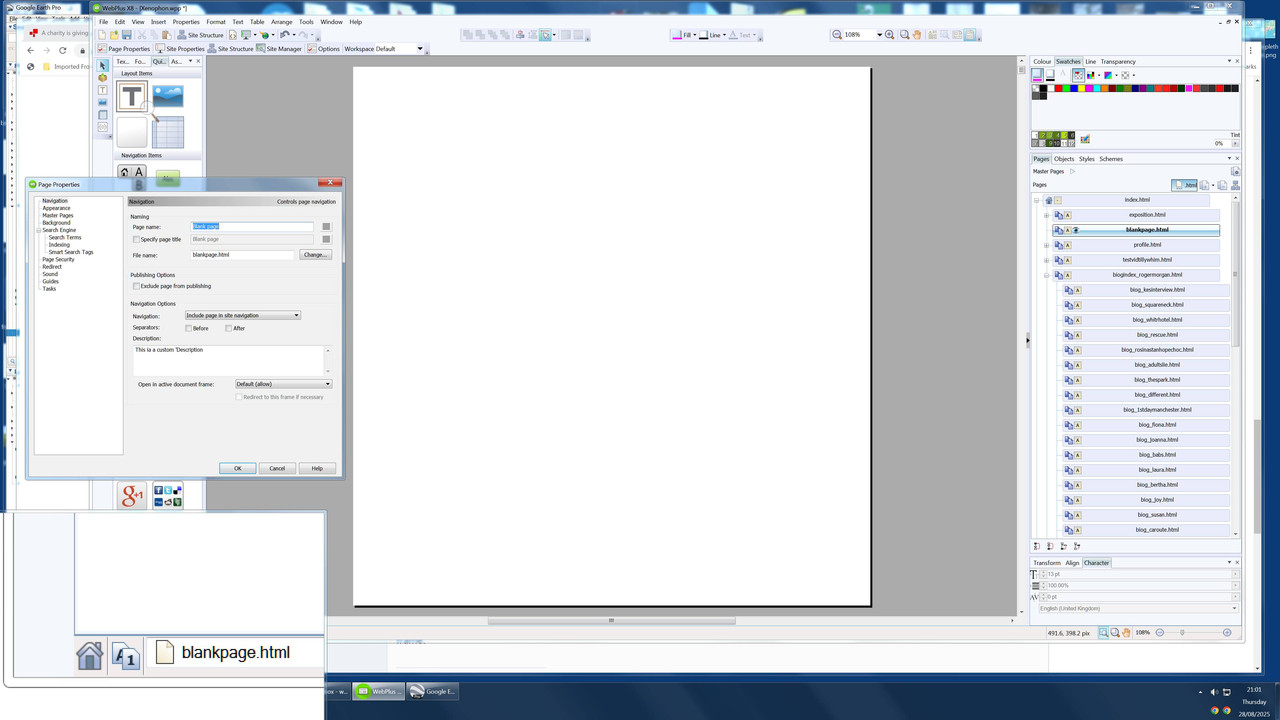The width and height of the screenshot is (1280, 720).
Task: Choose the Picture layout item thumbnail
Action: (168, 96)
